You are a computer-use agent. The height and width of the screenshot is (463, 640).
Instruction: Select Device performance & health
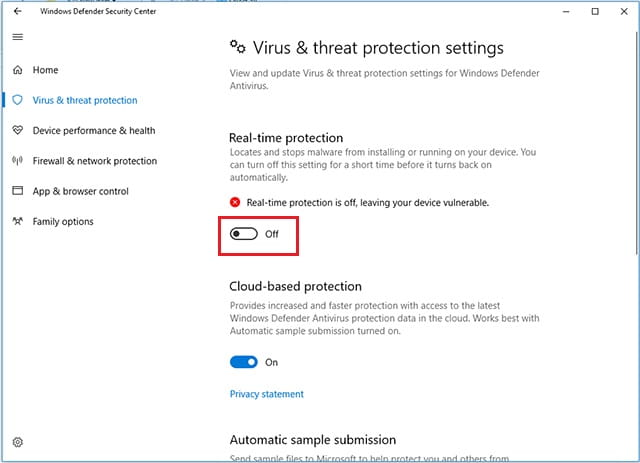(x=94, y=131)
